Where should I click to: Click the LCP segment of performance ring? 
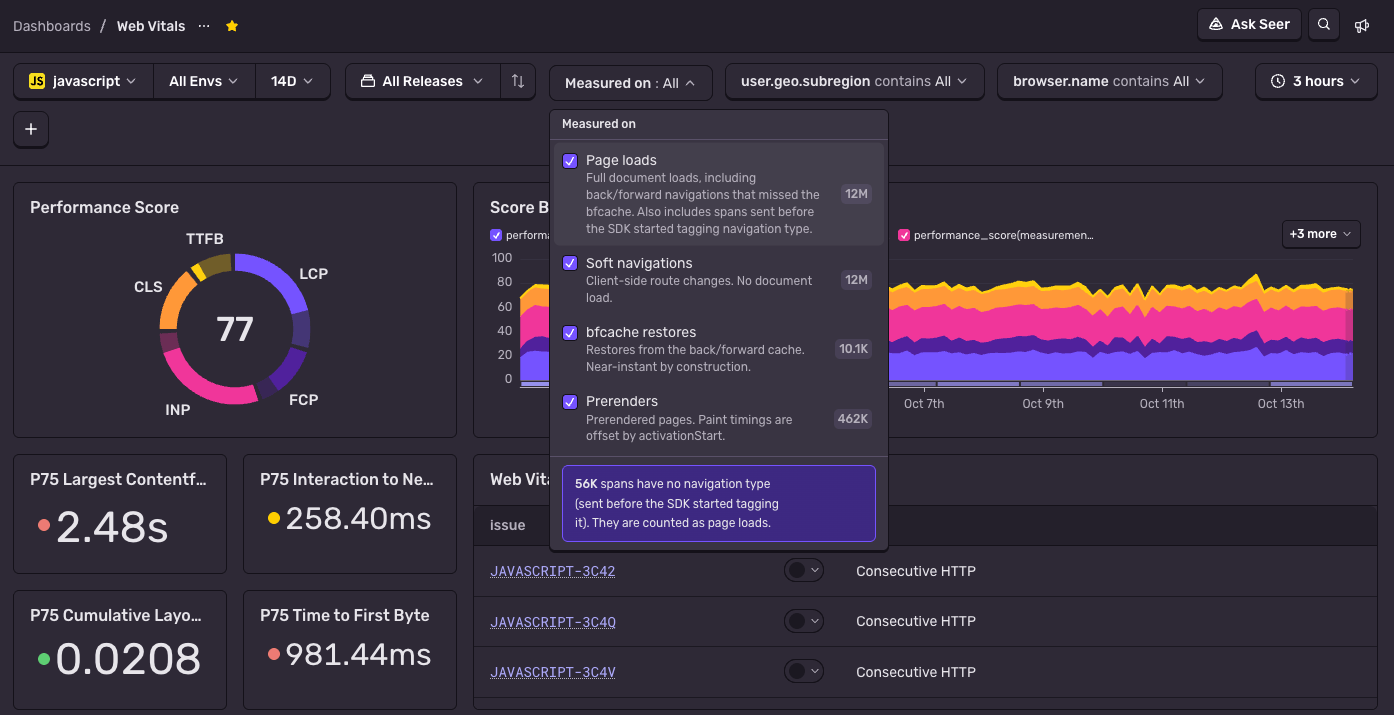tap(278, 280)
